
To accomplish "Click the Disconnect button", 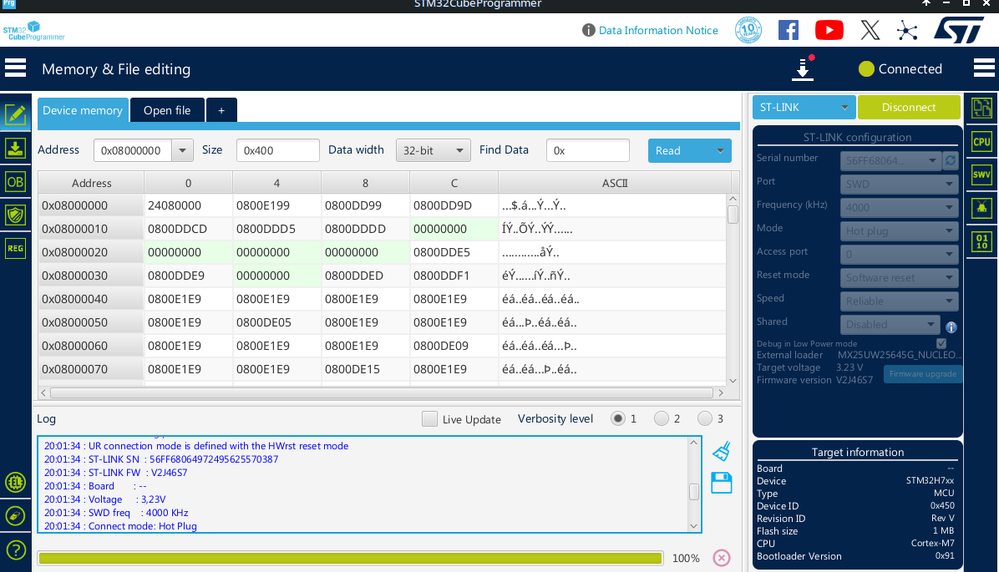I will pos(909,107).
